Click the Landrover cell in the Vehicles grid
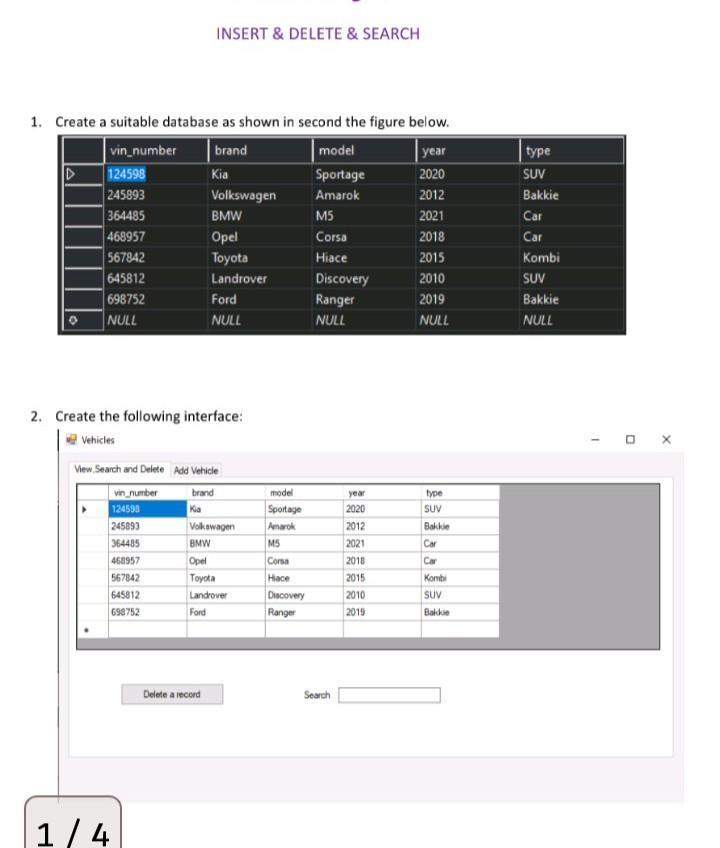Image resolution: width=720 pixels, height=848 pixels. (226, 595)
